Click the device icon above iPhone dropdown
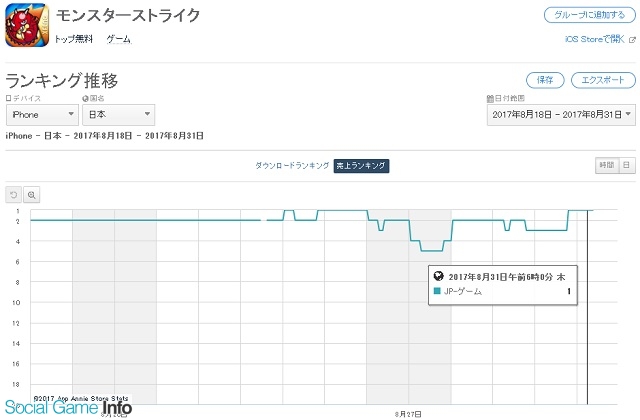The image size is (640, 420). click(9, 99)
